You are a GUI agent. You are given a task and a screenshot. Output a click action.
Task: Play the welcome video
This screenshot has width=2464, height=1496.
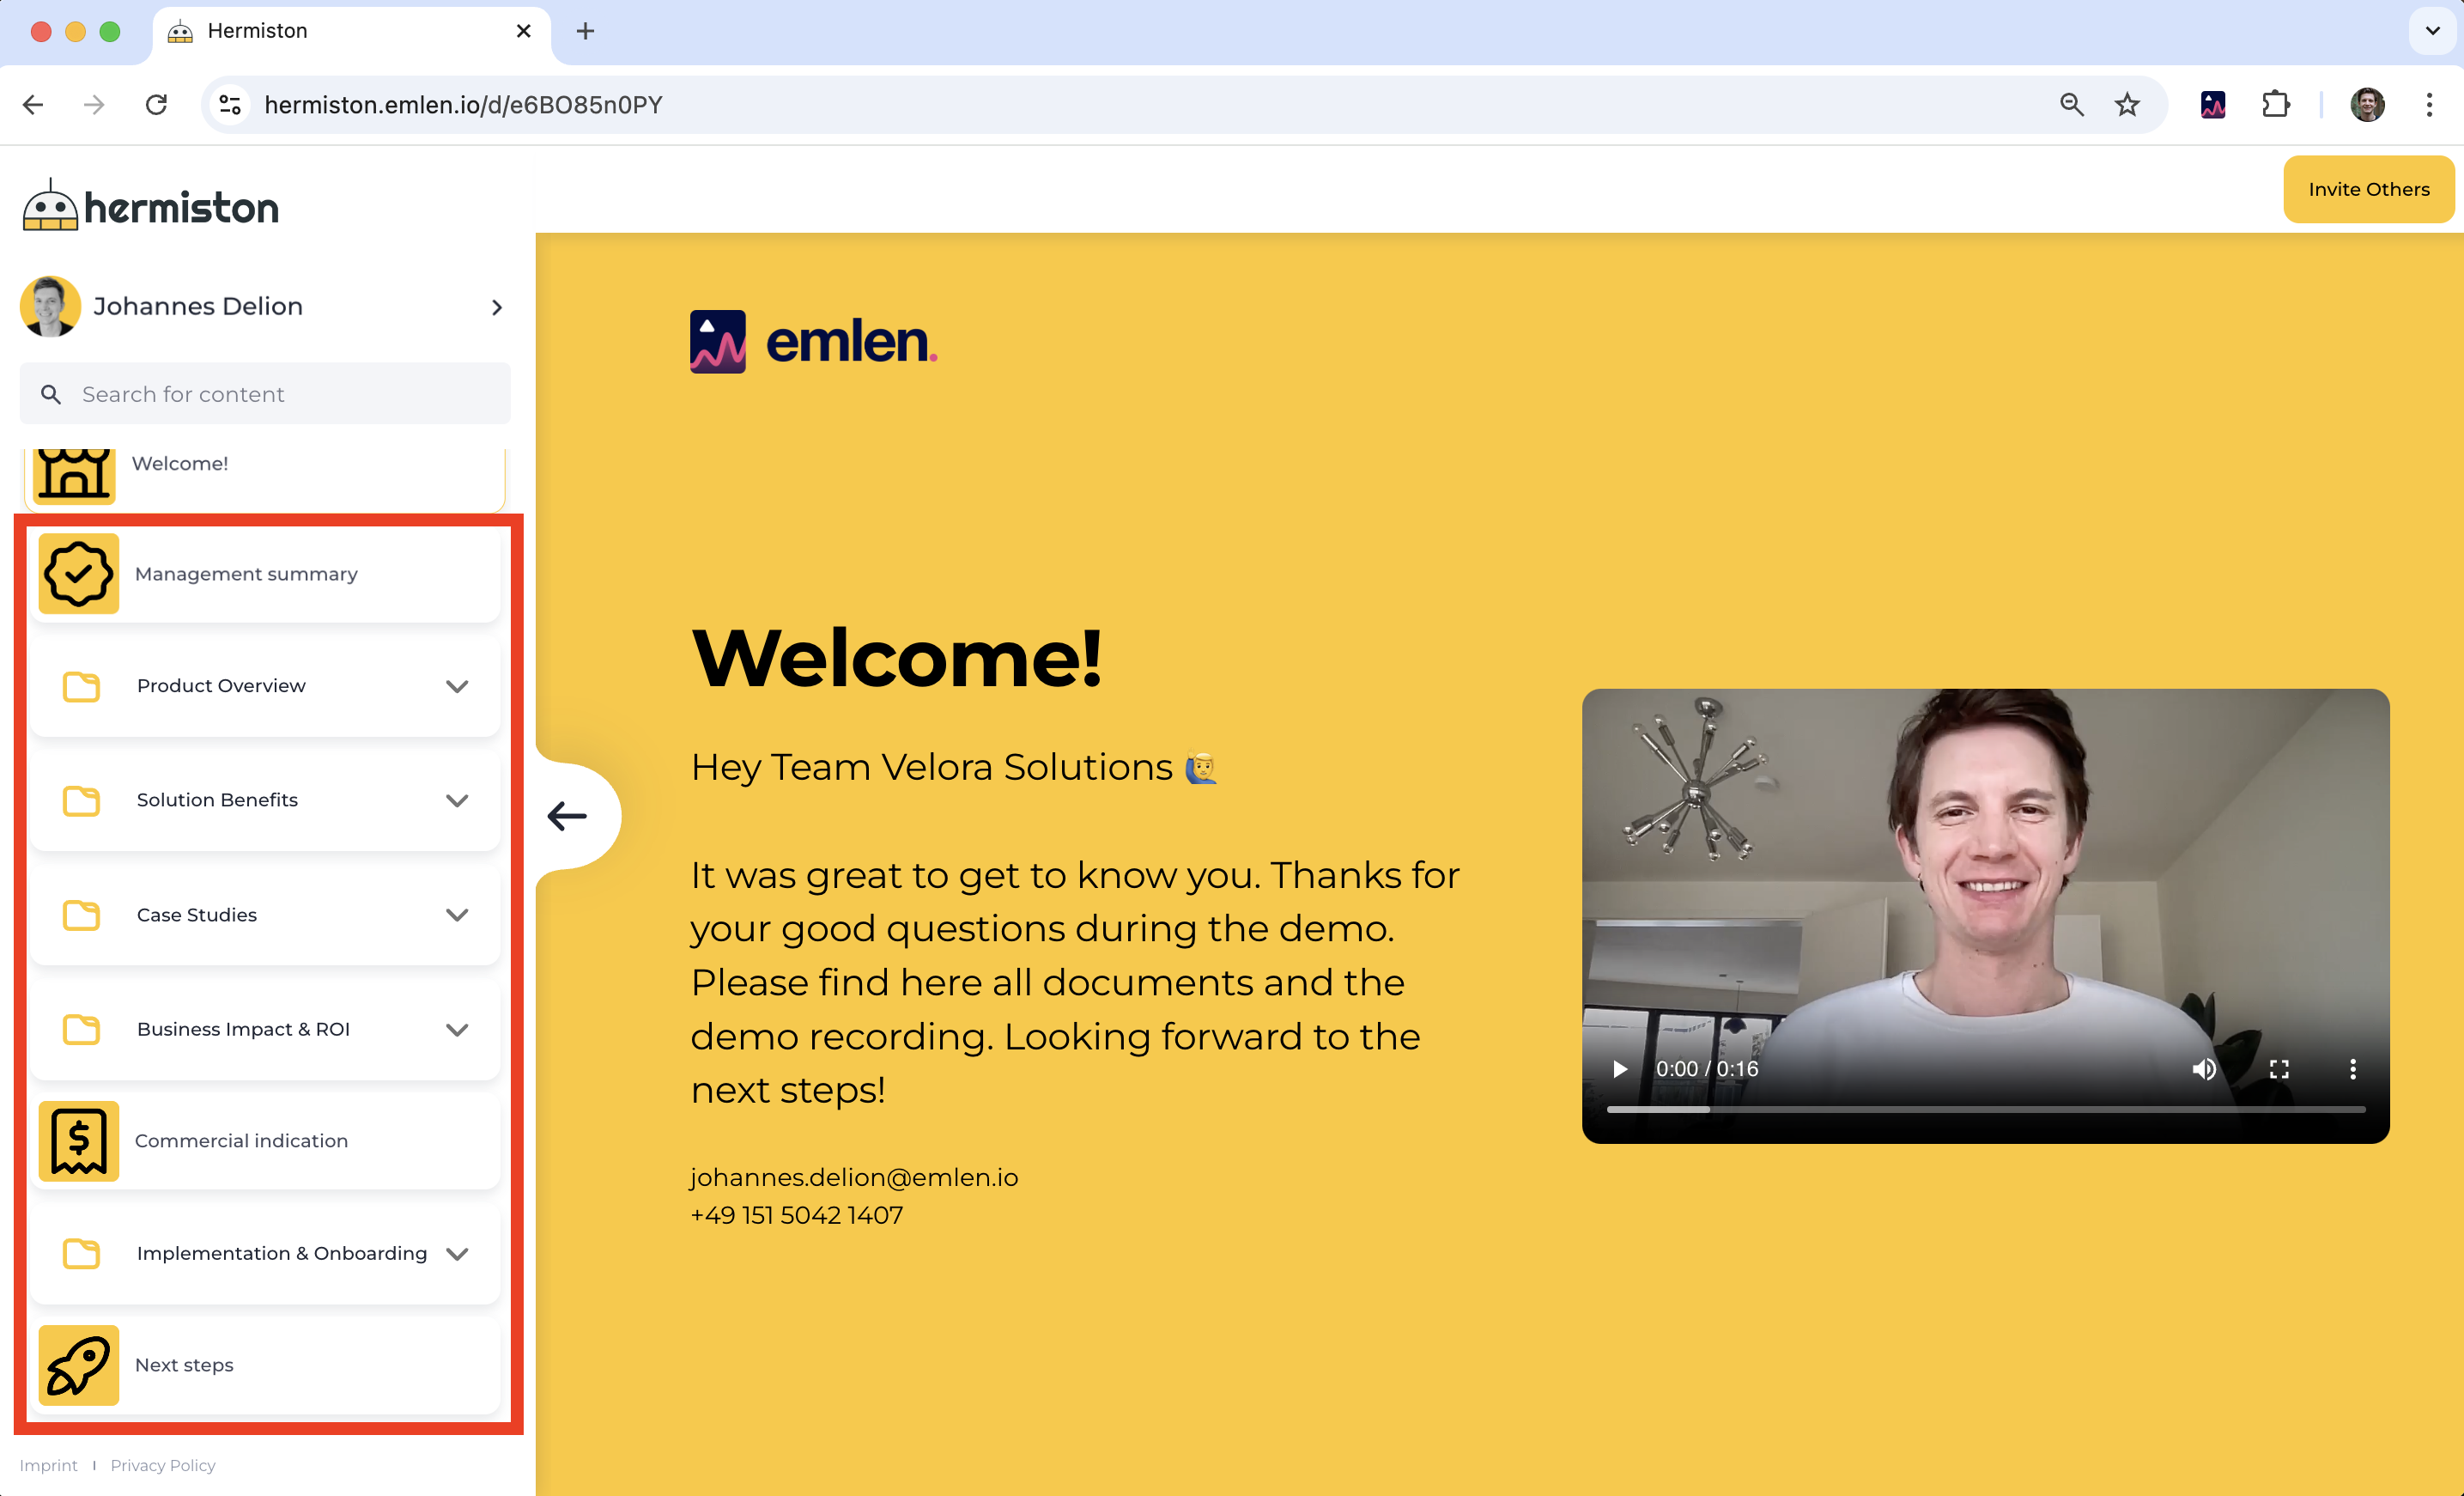[1619, 1069]
